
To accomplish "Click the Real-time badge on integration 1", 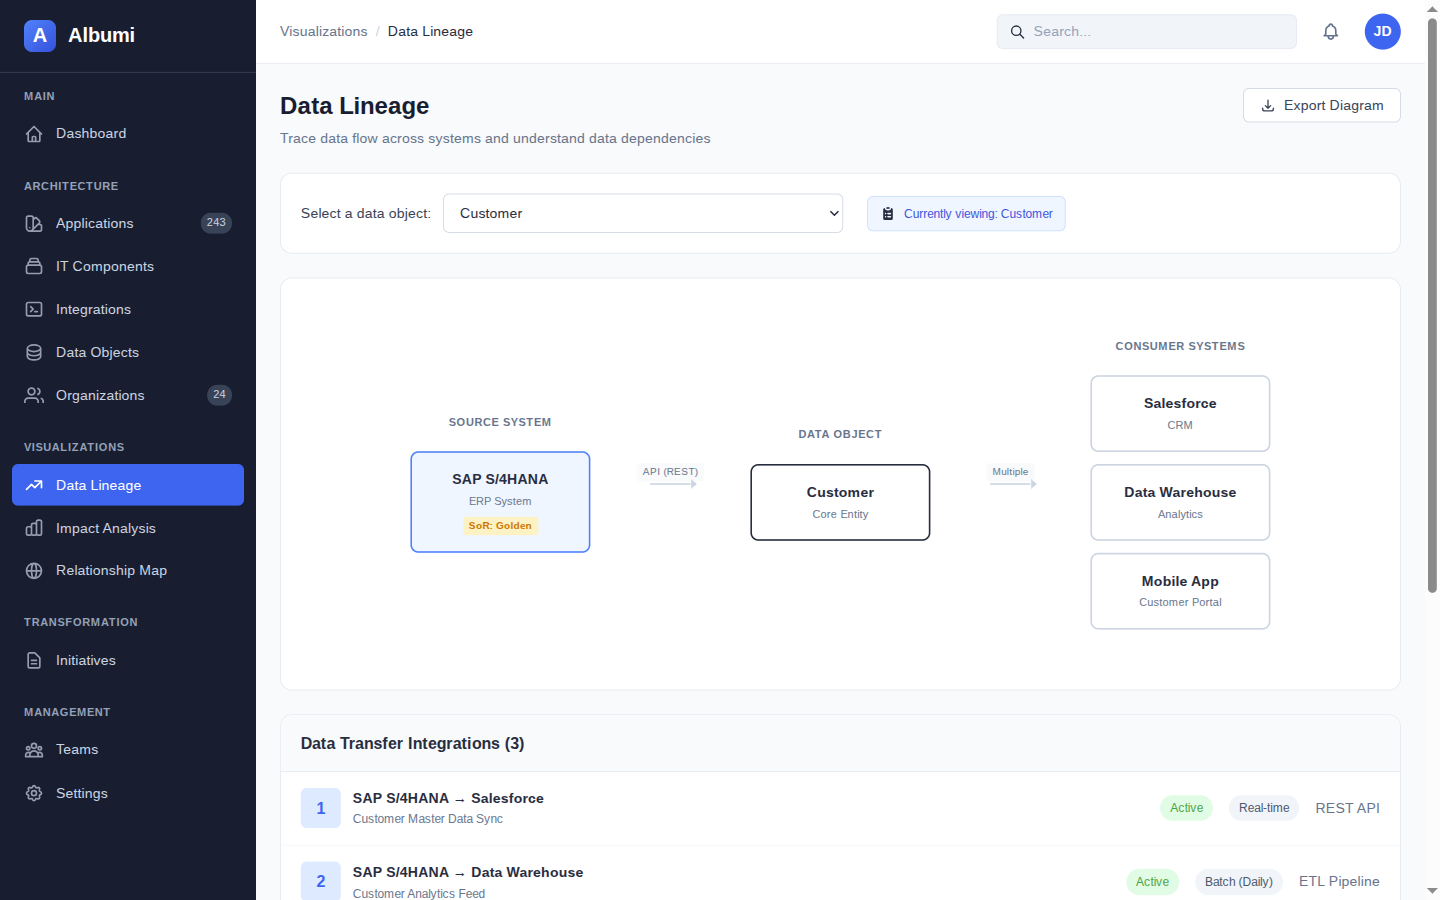I will (1263, 807).
